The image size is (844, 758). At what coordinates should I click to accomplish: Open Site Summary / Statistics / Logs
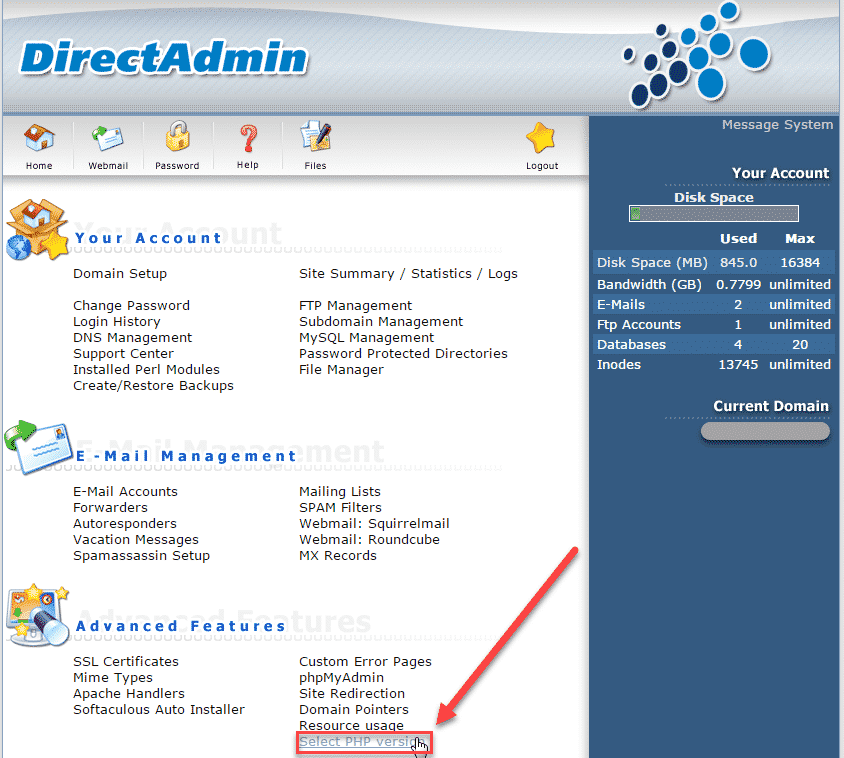coord(408,273)
